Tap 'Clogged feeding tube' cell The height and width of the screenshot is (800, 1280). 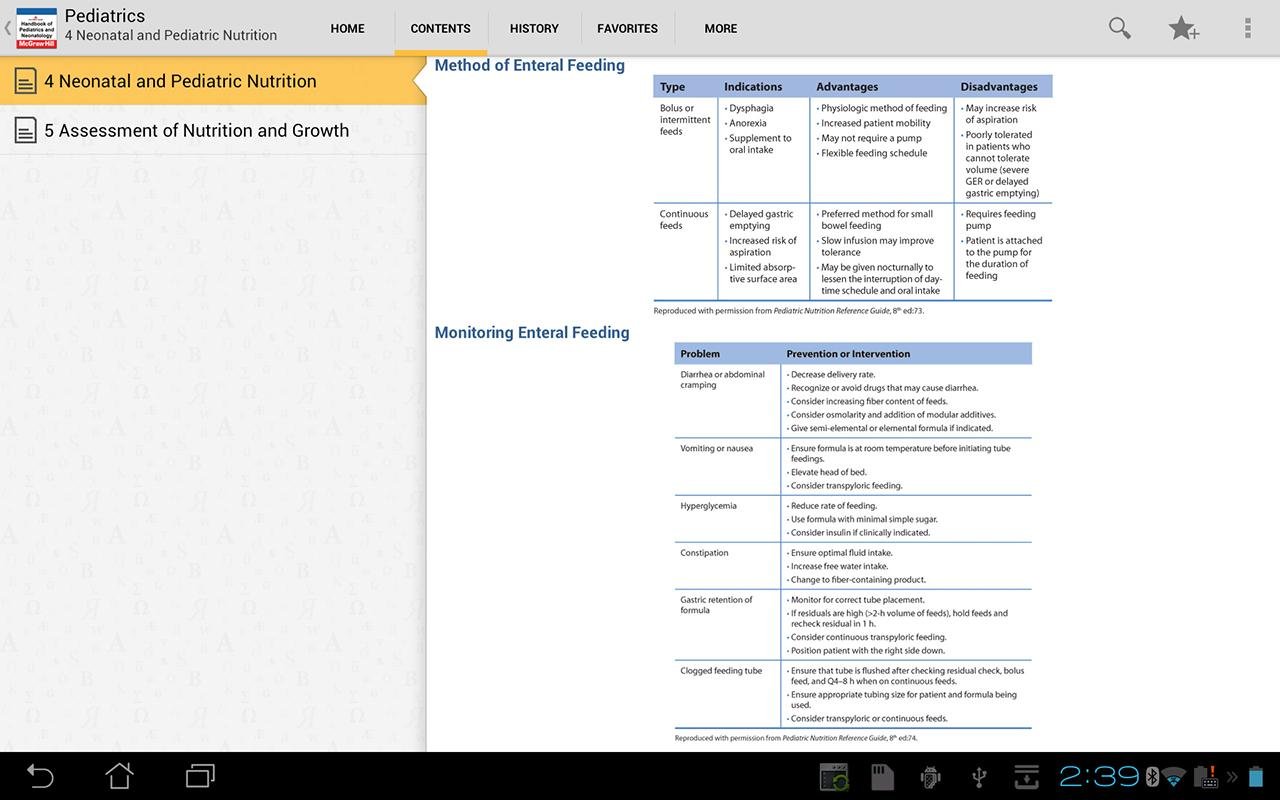tap(721, 671)
